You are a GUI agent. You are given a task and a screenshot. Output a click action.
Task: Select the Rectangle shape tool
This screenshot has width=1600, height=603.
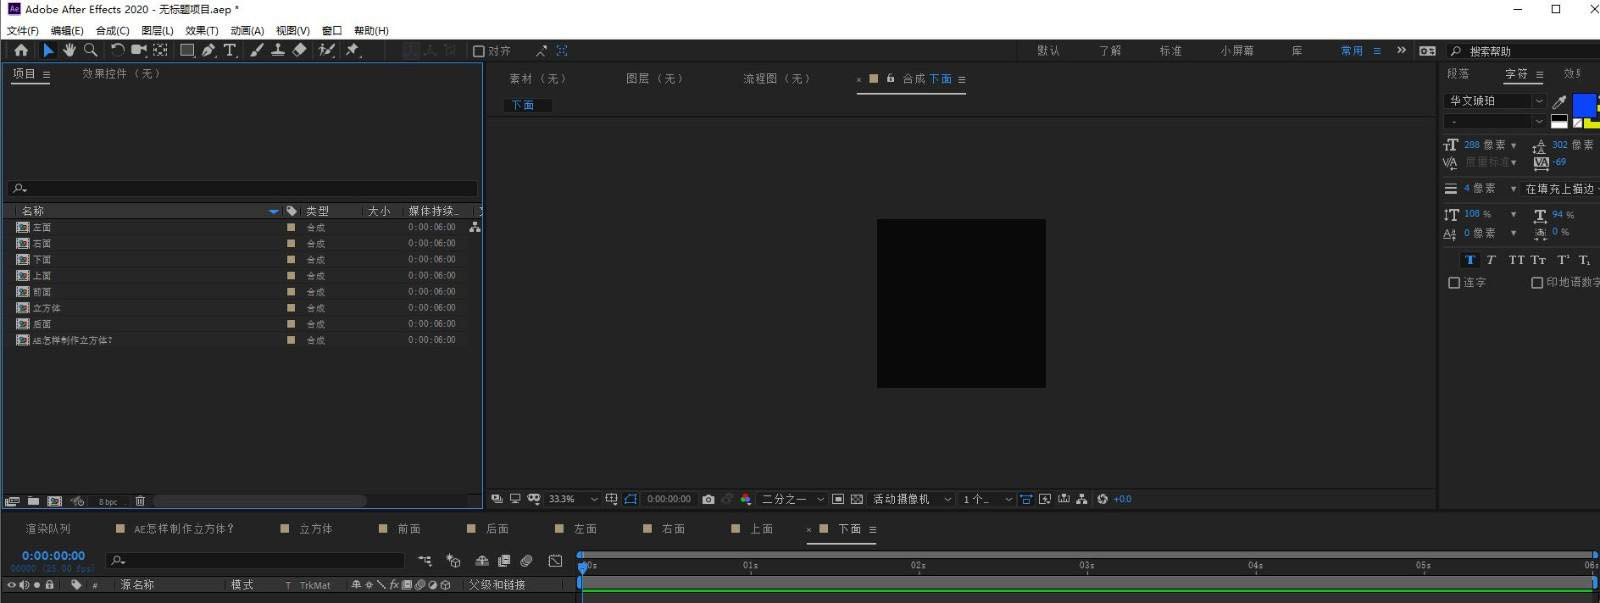pyautogui.click(x=187, y=50)
